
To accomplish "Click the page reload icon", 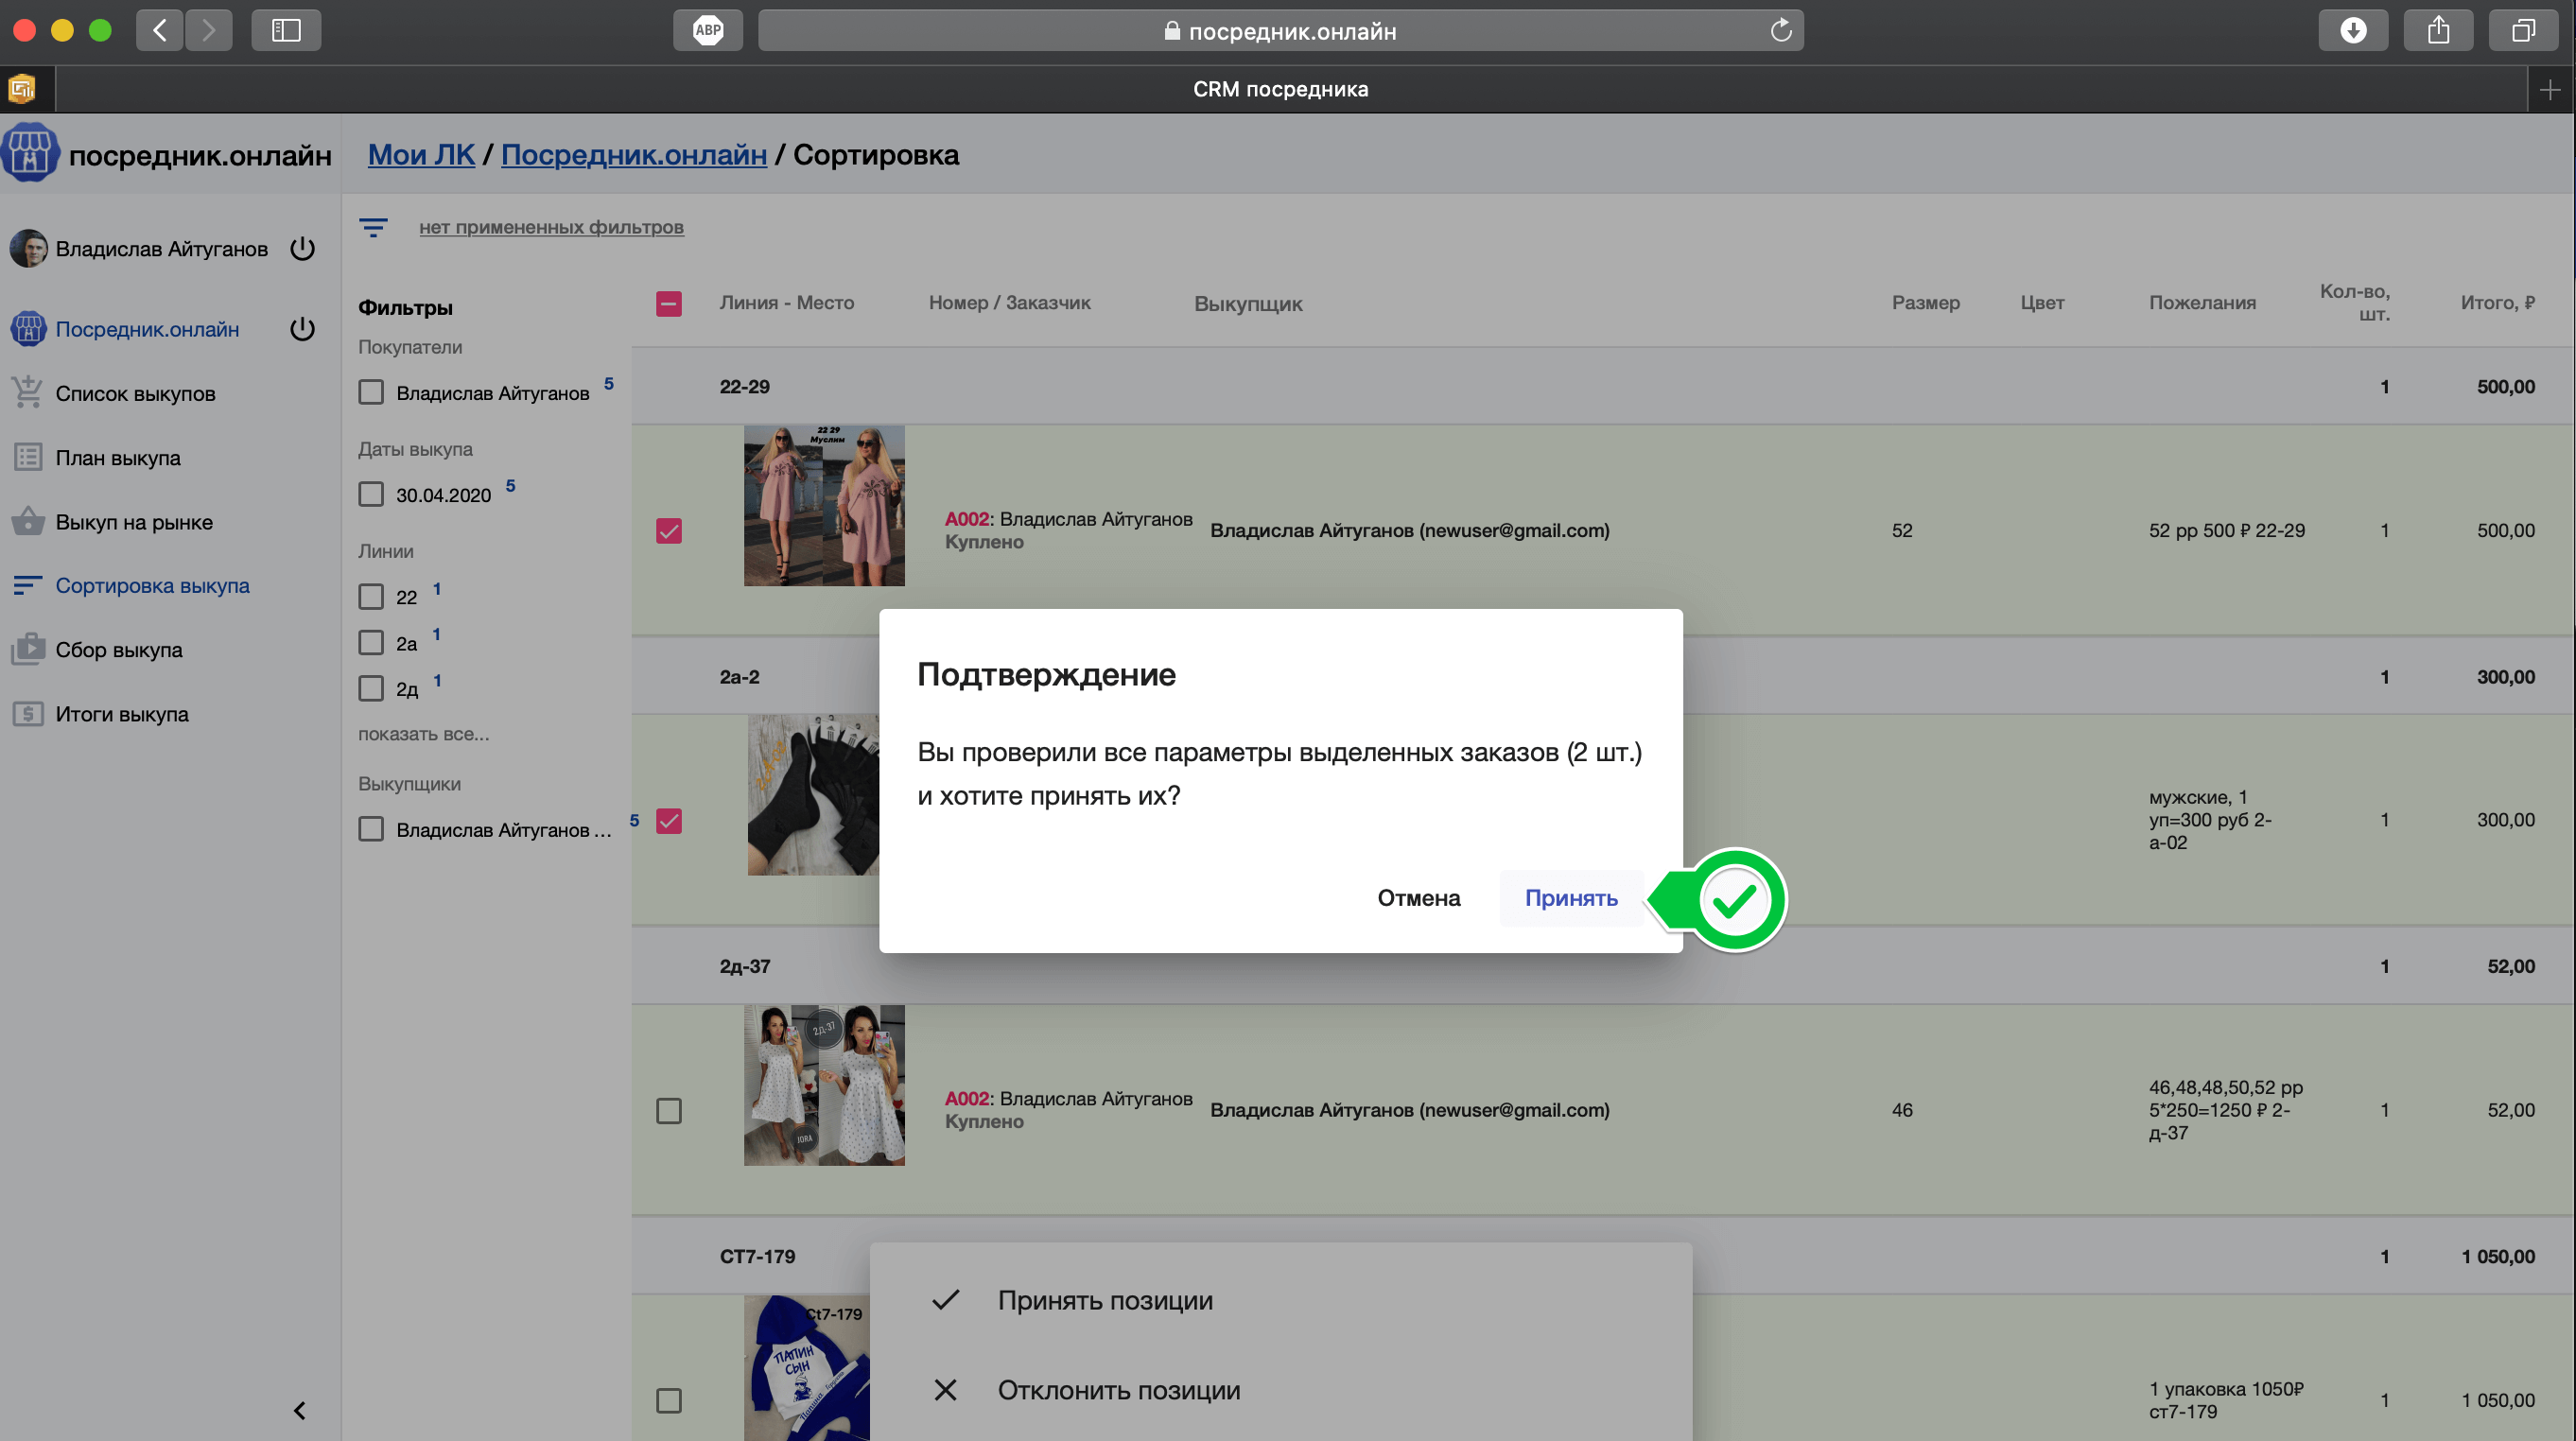I will (x=1780, y=30).
